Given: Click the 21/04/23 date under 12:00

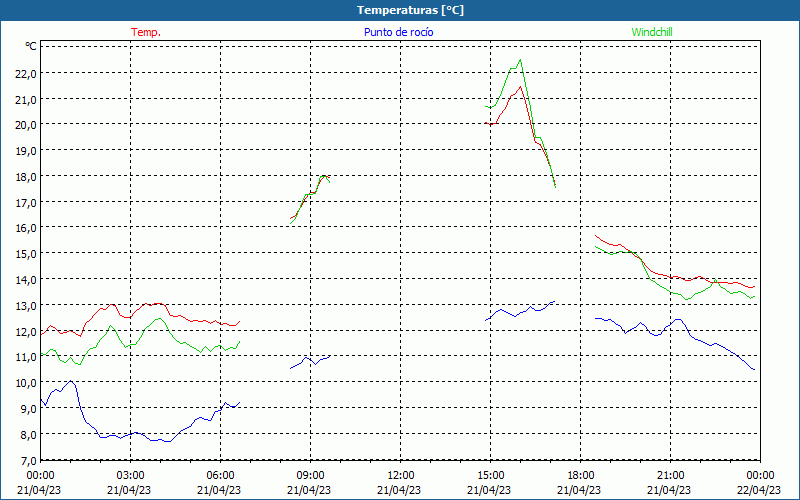Looking at the screenshot, I should click(x=399, y=490).
